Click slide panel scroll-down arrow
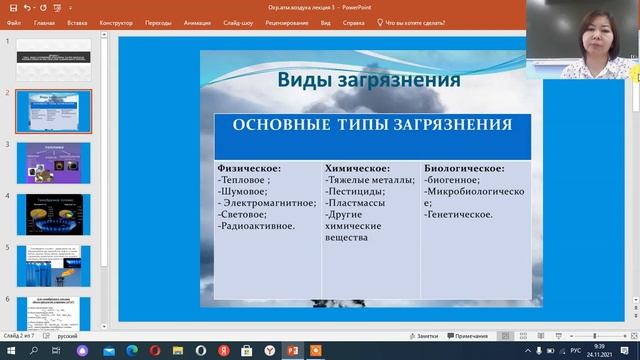The image size is (640, 360). tap(104, 327)
